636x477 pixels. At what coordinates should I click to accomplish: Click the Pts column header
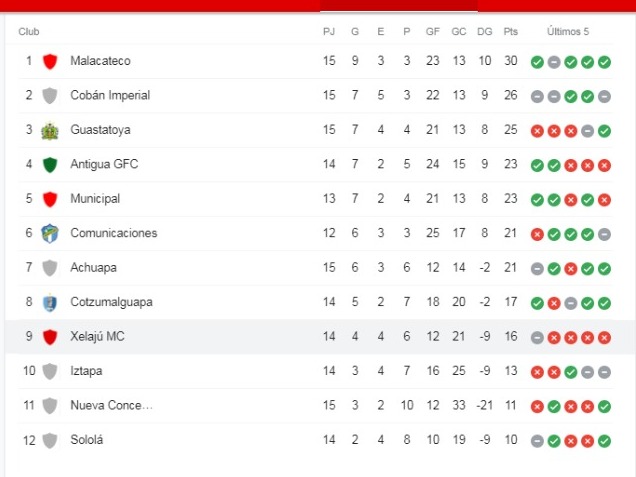click(511, 32)
